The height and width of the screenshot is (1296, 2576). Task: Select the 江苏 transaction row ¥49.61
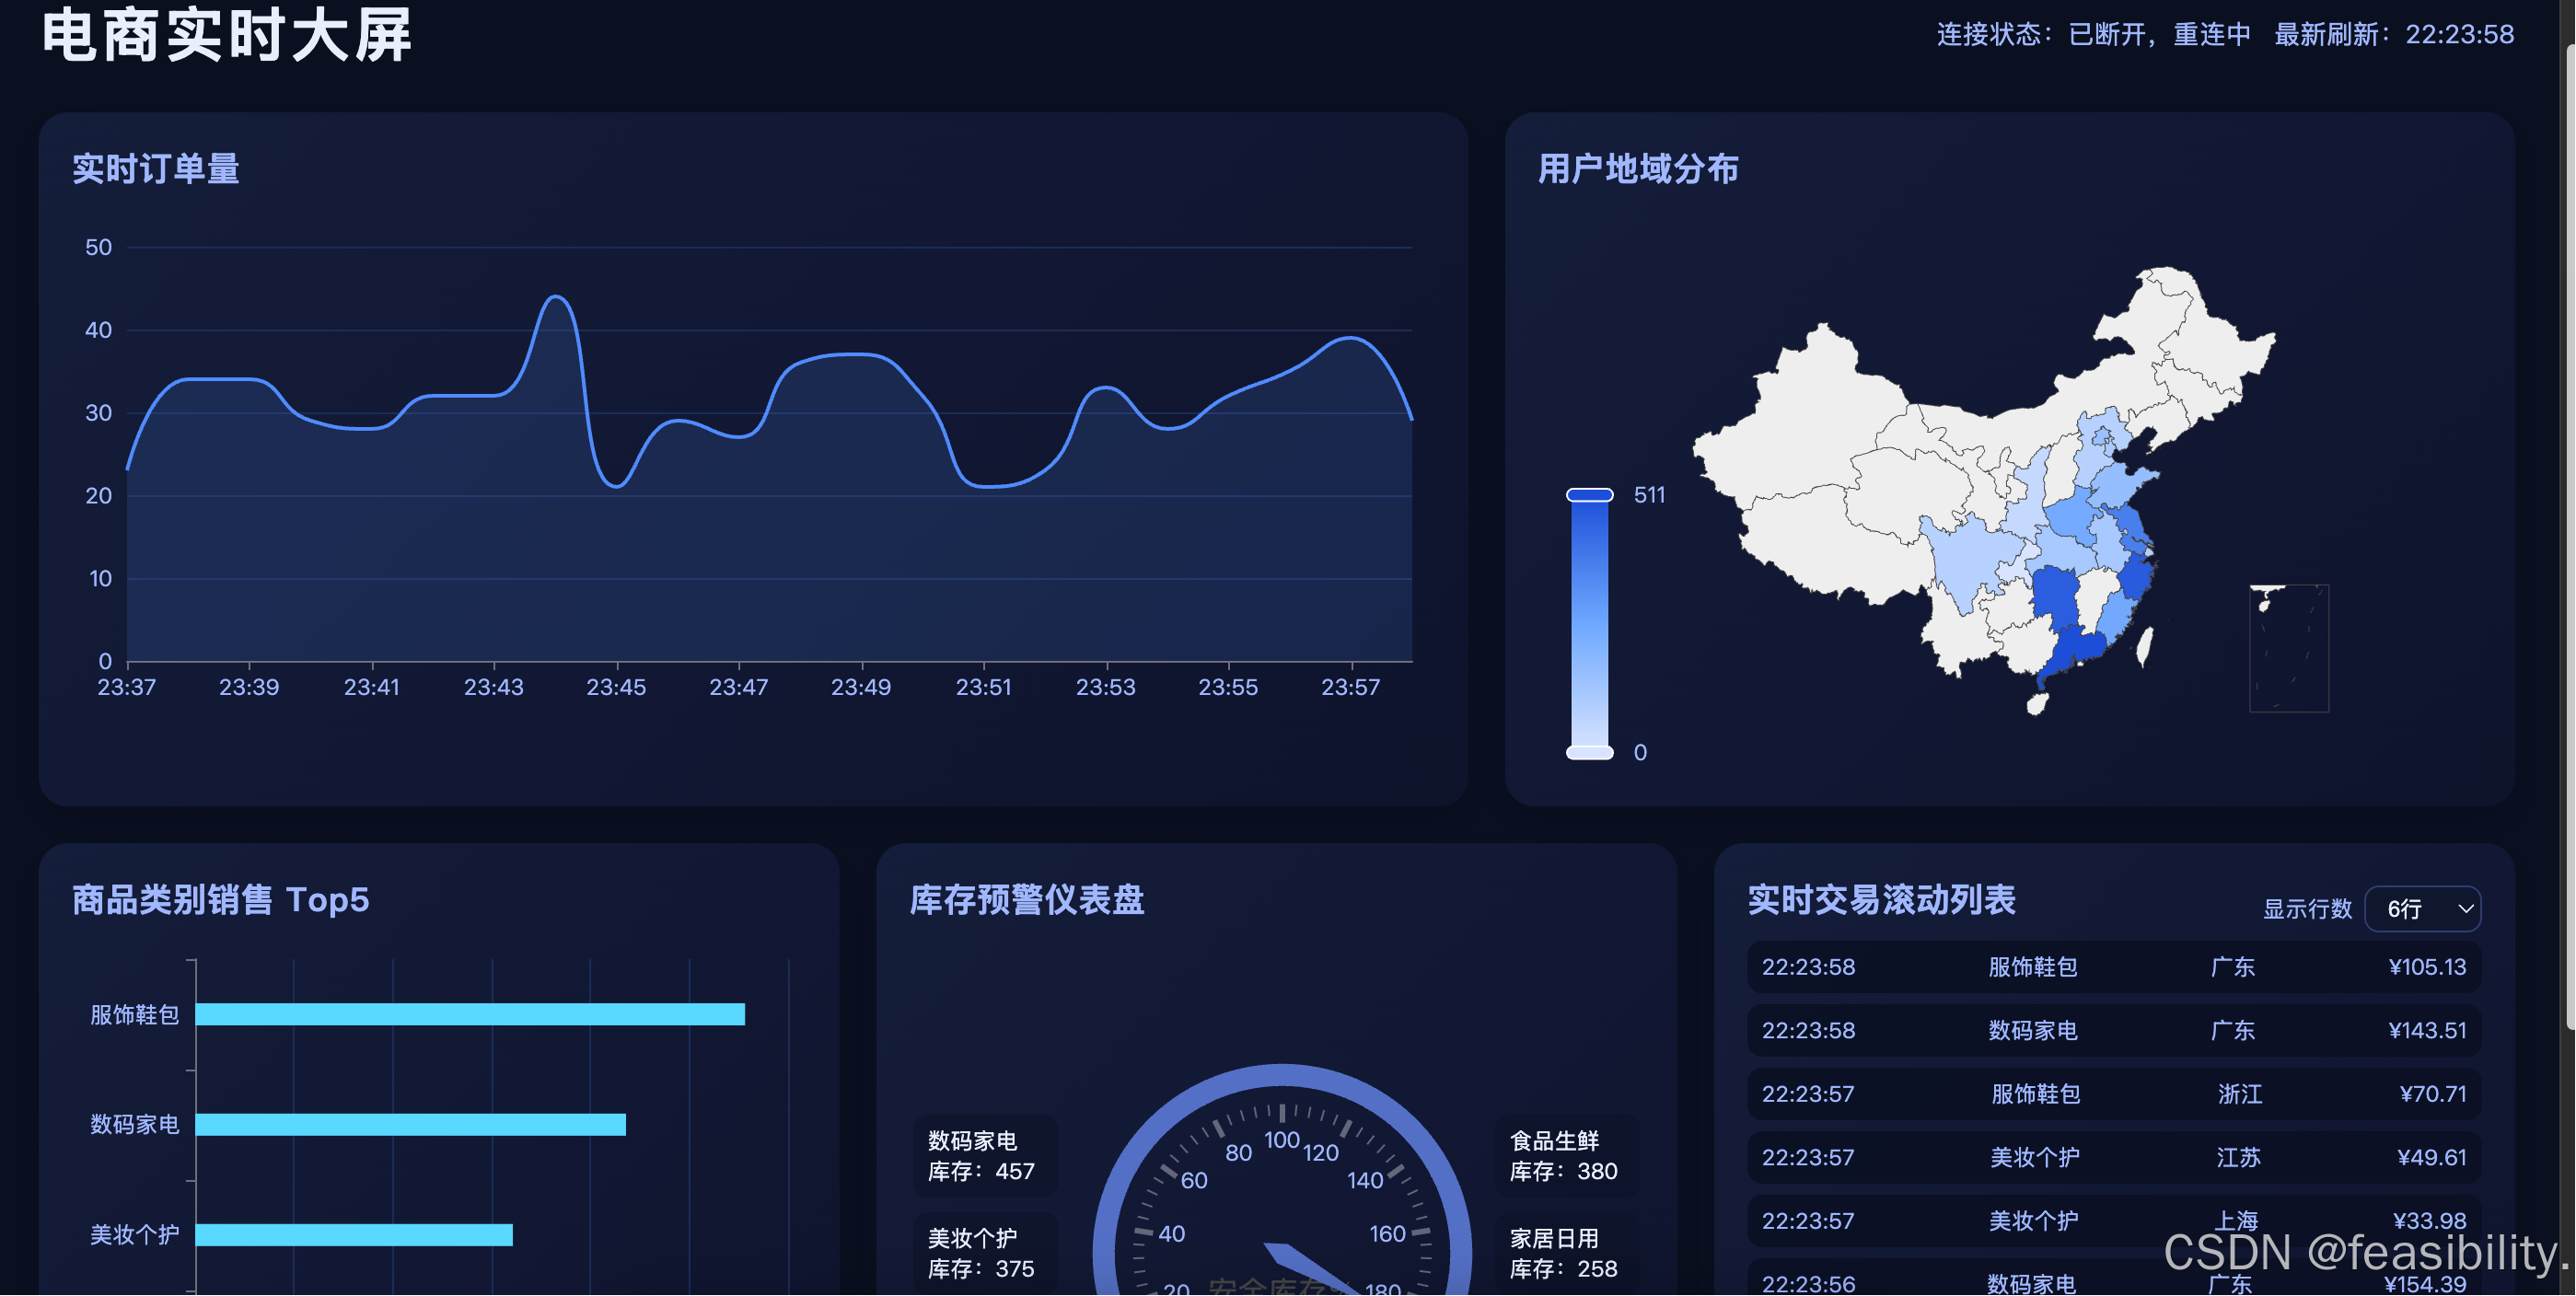[2113, 1158]
